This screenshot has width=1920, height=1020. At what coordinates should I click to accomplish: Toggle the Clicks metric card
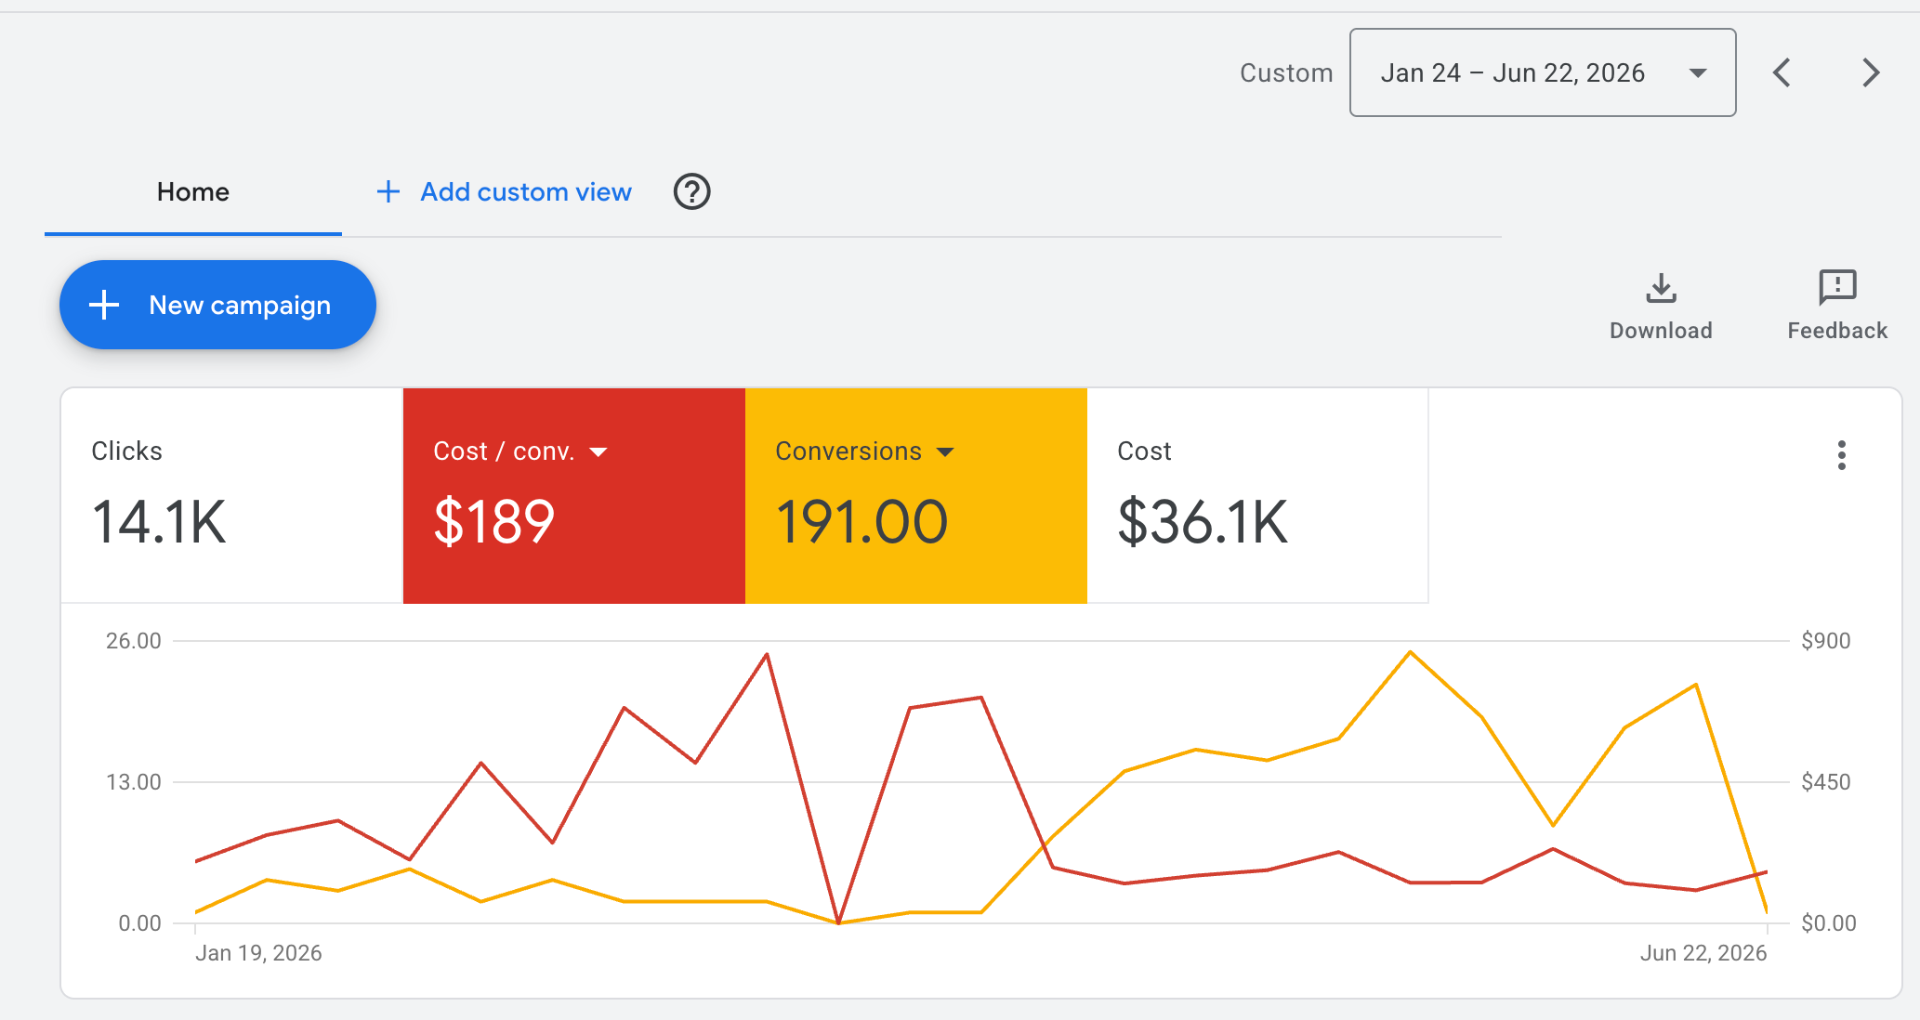232,496
